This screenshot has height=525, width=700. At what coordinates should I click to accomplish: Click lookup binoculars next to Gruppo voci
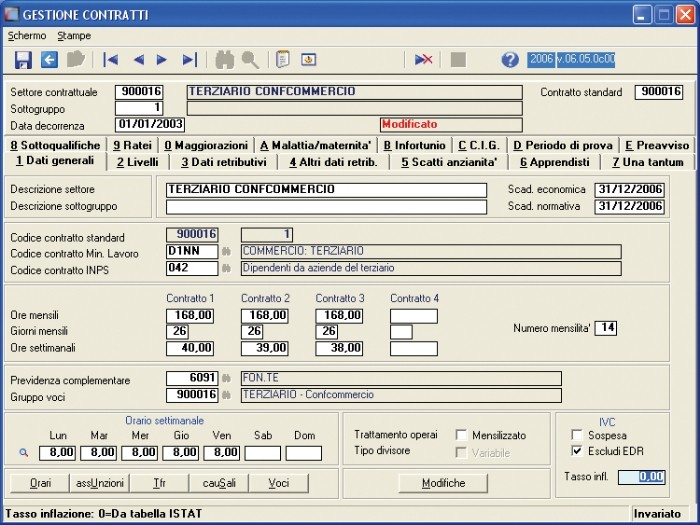coord(227,395)
